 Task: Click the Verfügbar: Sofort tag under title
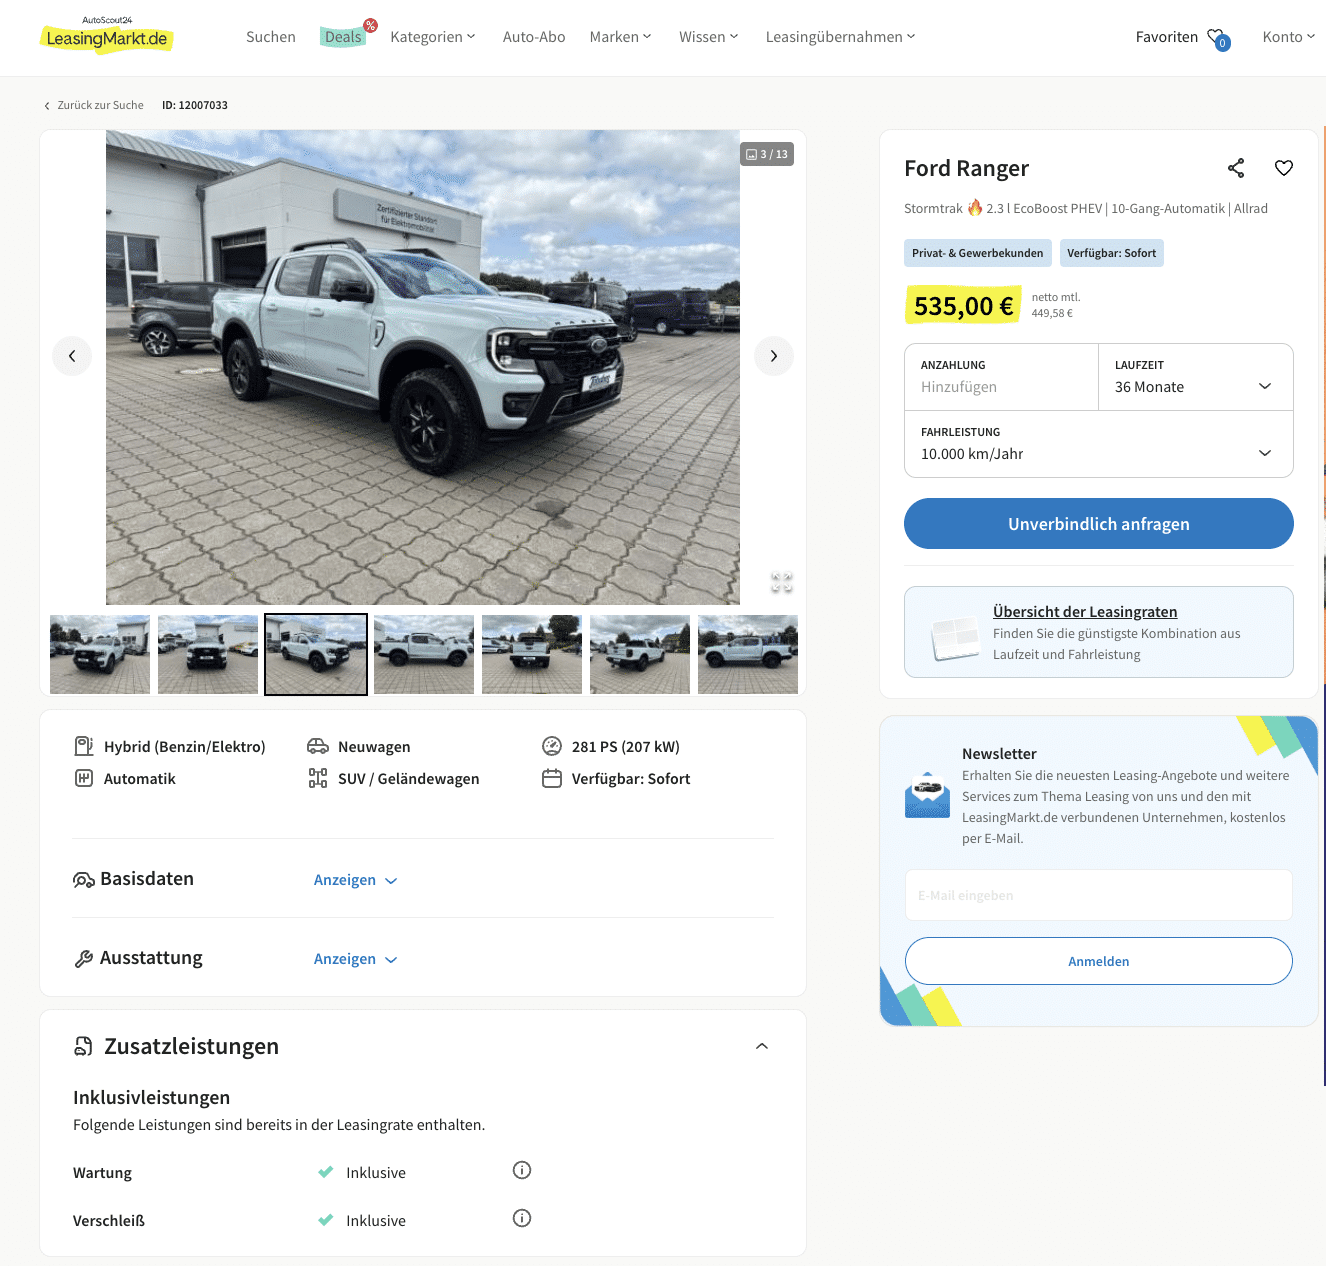point(1111,253)
